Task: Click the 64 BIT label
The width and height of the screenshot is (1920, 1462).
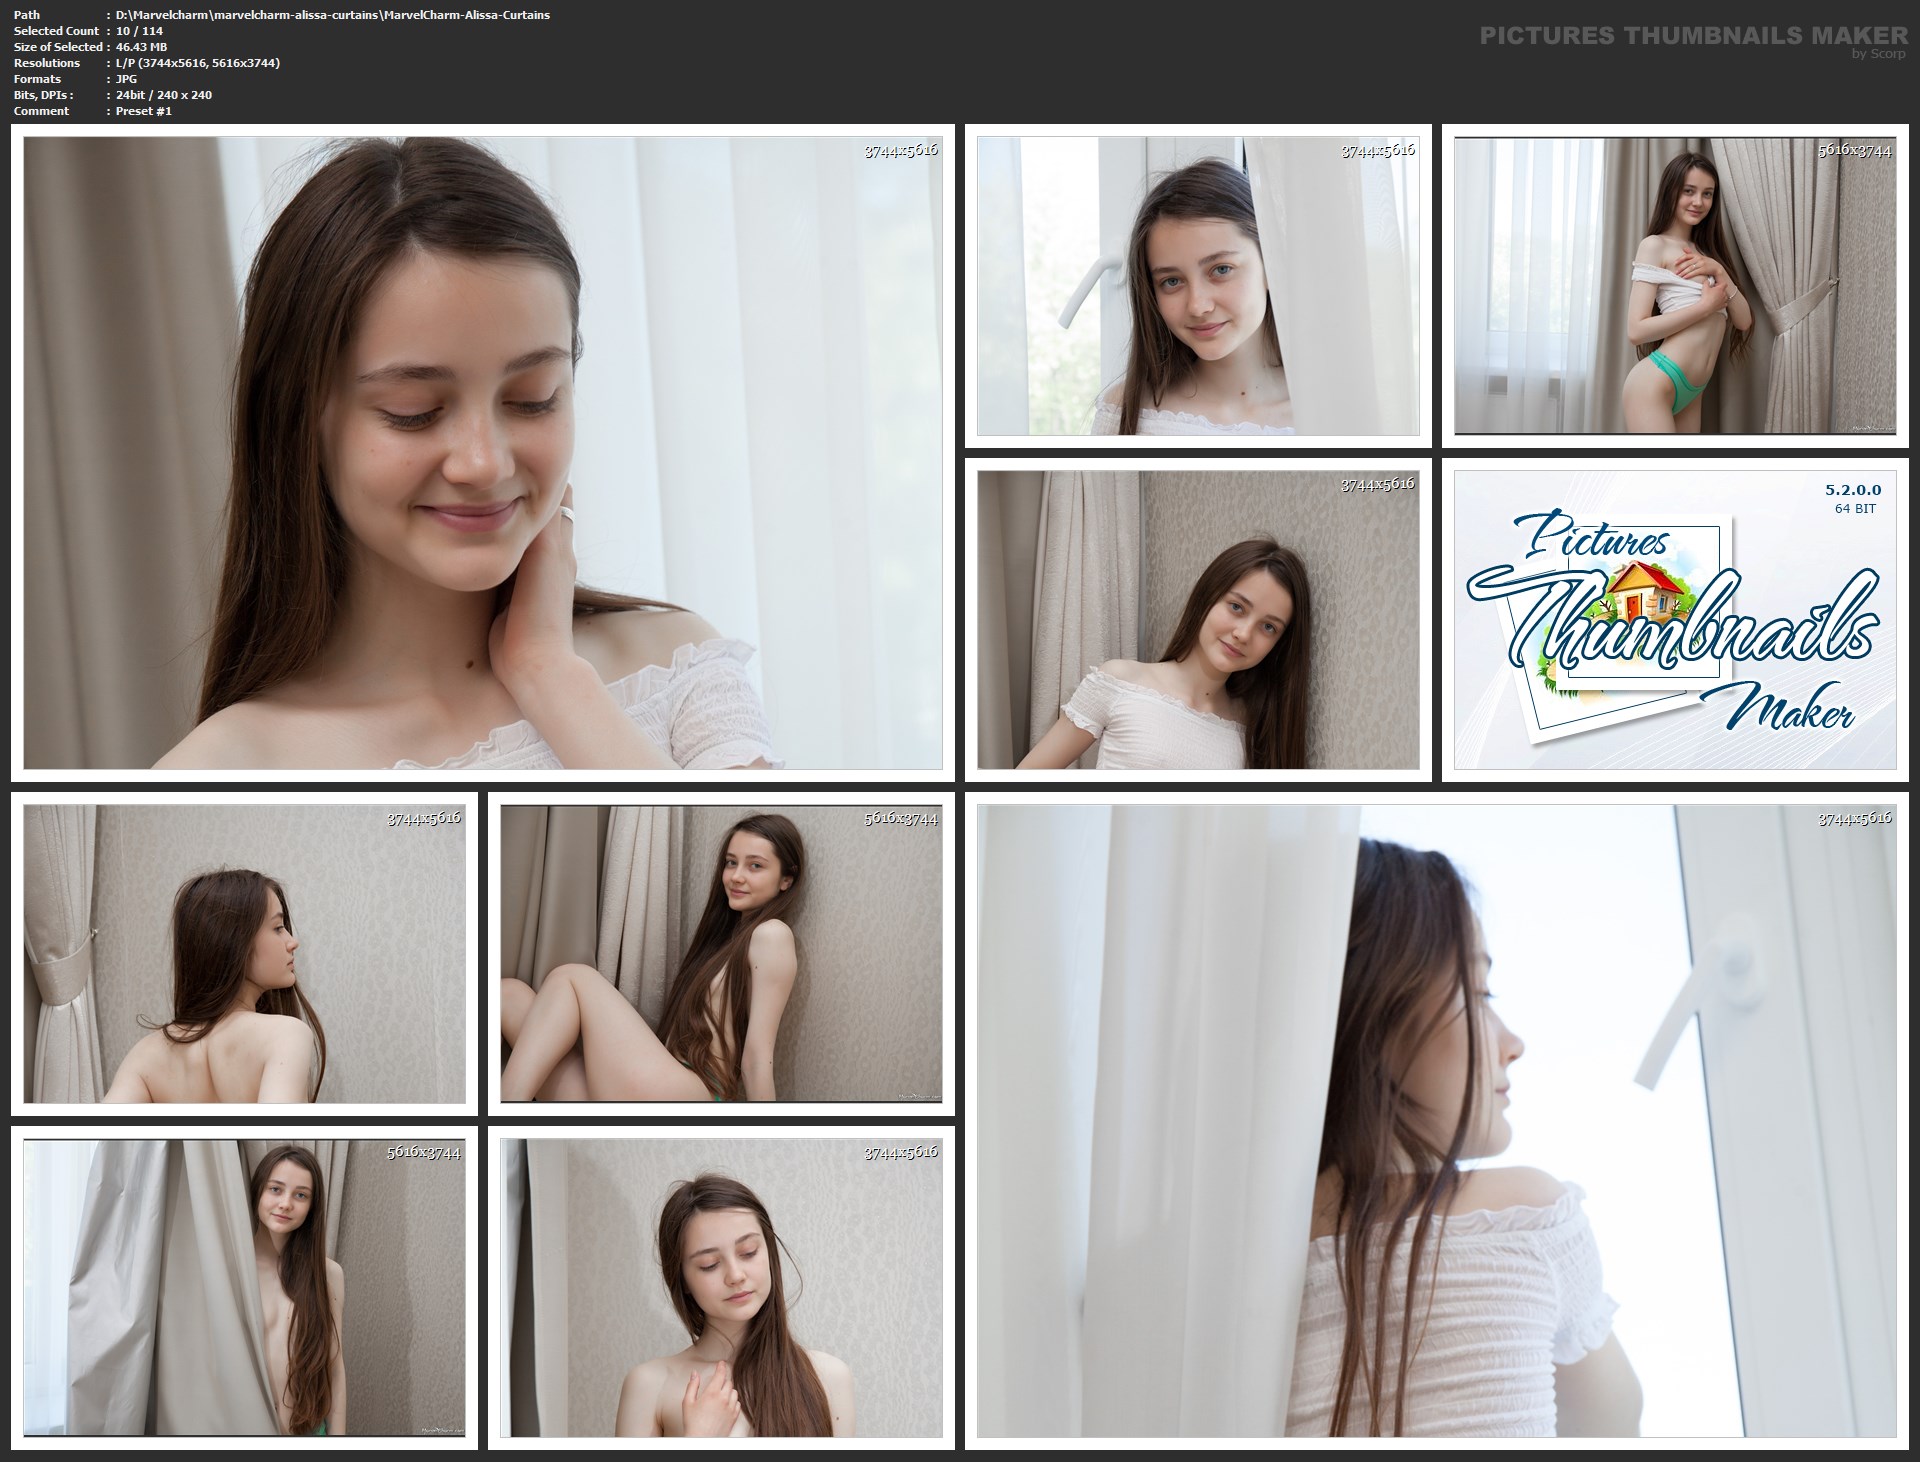Action: tap(1855, 508)
